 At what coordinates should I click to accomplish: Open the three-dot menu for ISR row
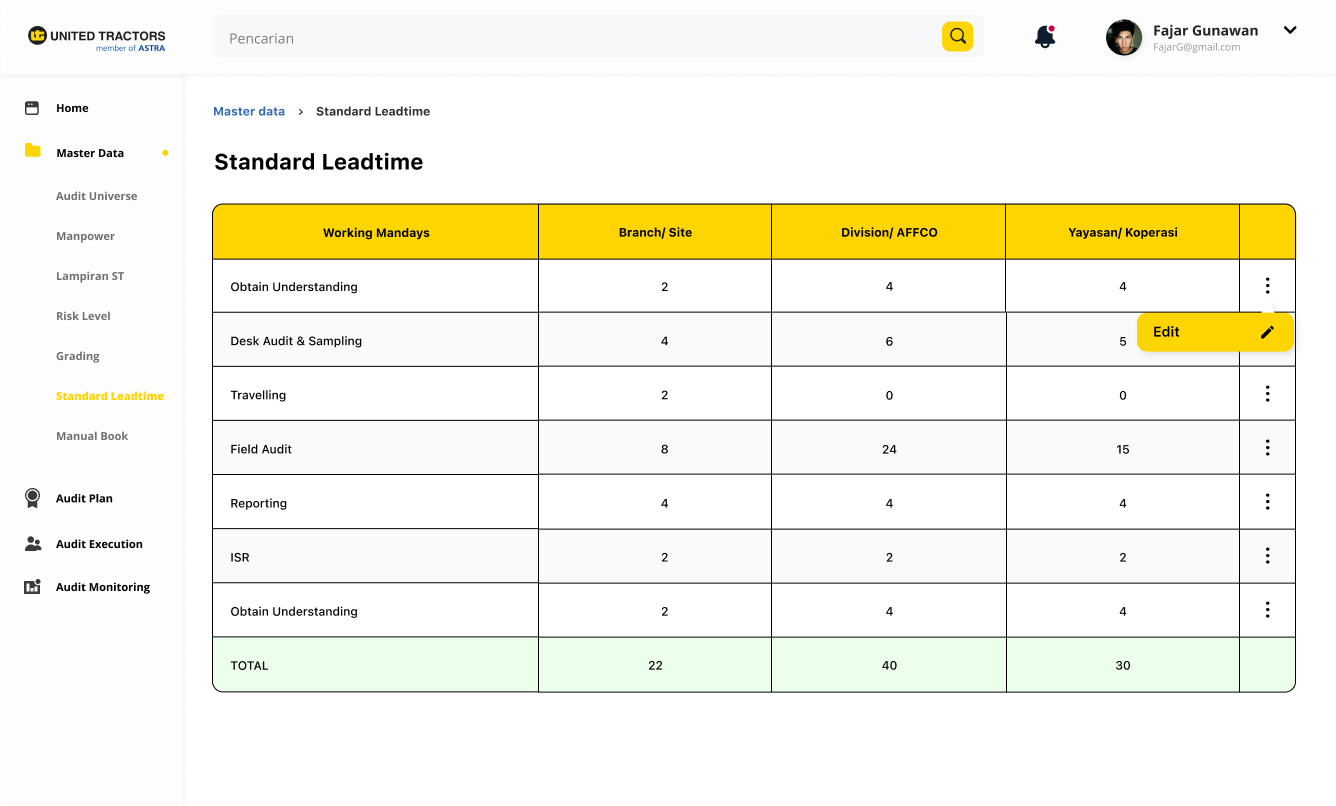point(1267,556)
